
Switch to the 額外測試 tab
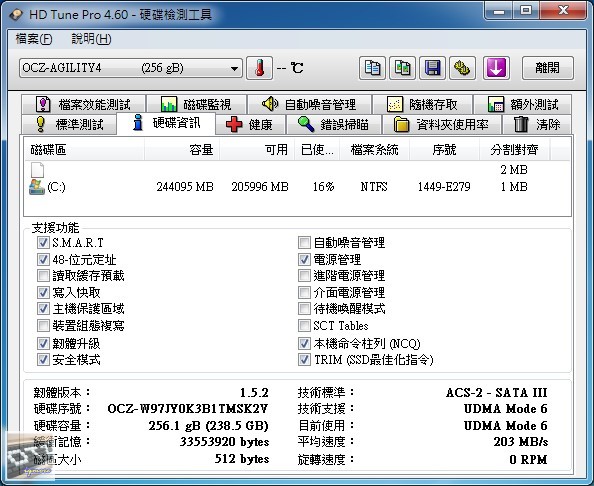(x=523, y=104)
